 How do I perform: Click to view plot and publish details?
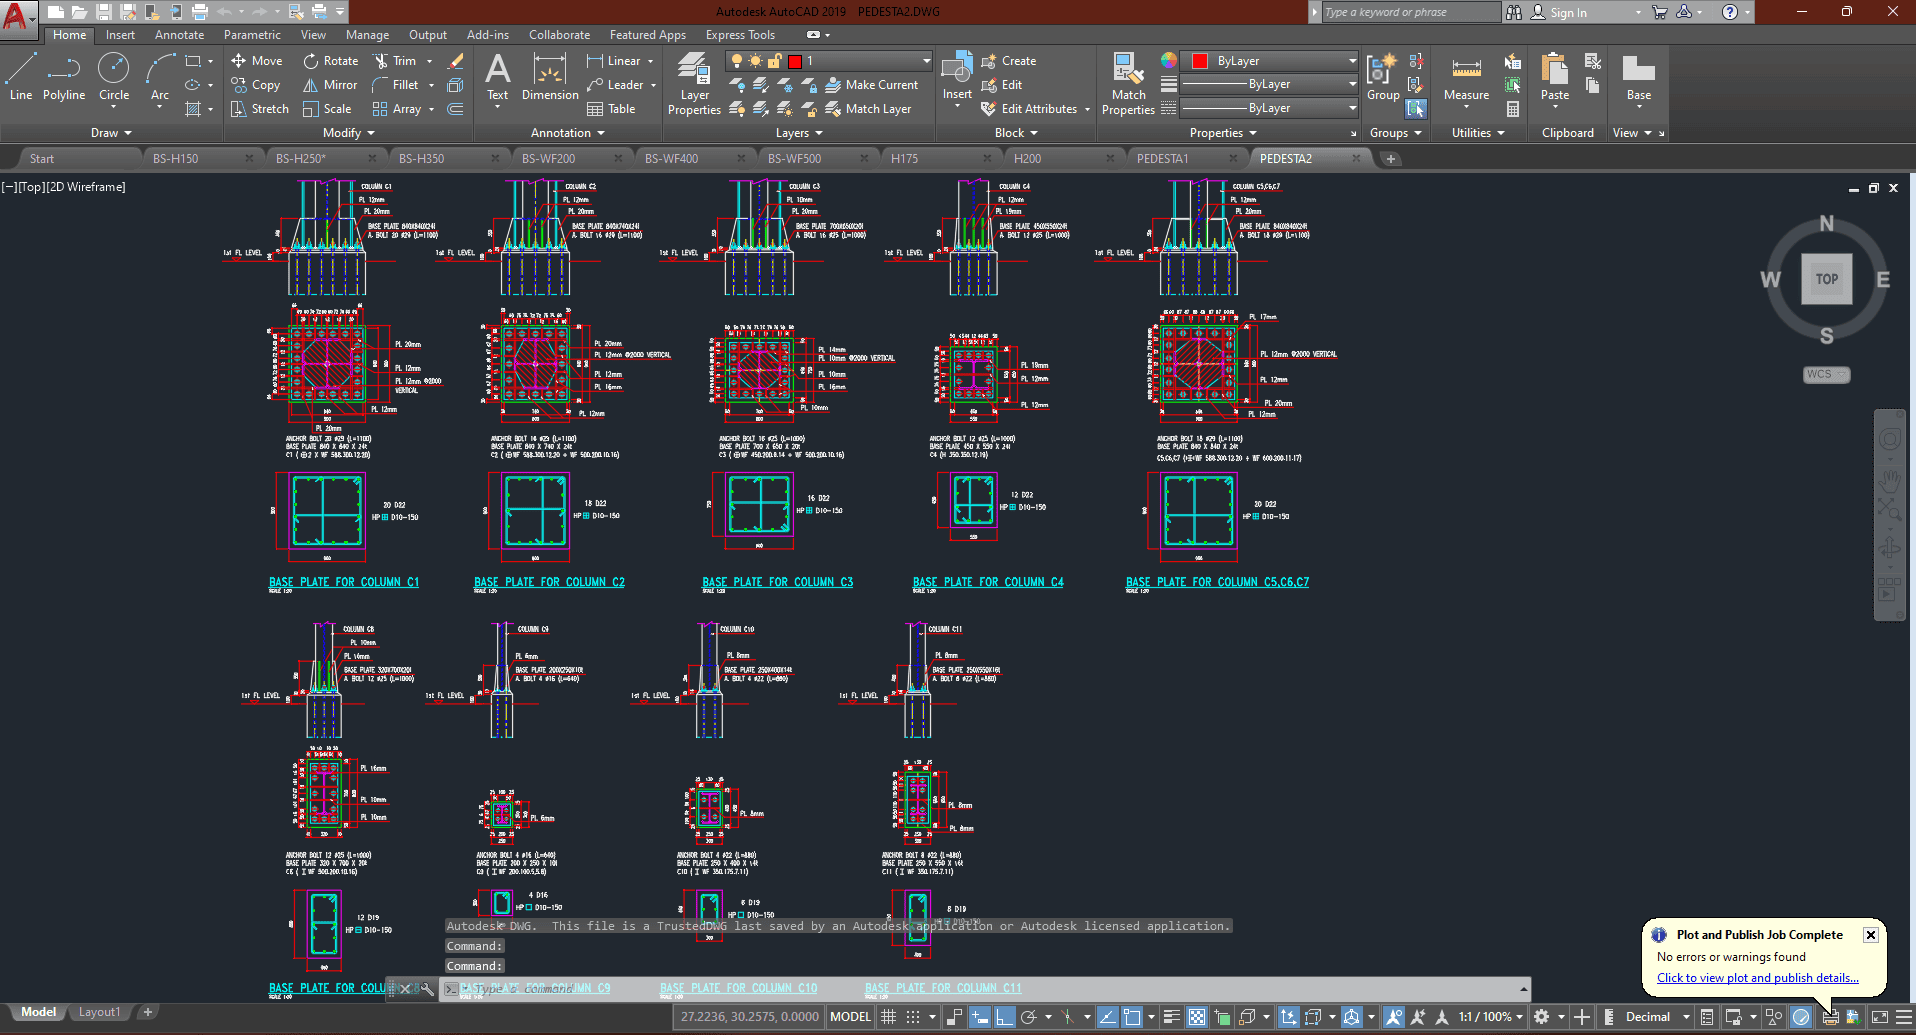click(1757, 978)
